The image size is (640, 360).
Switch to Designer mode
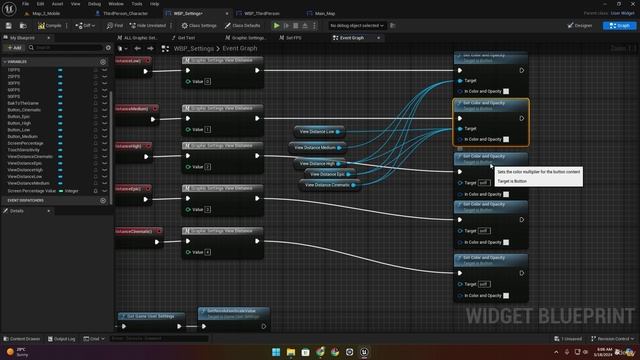[580, 26]
